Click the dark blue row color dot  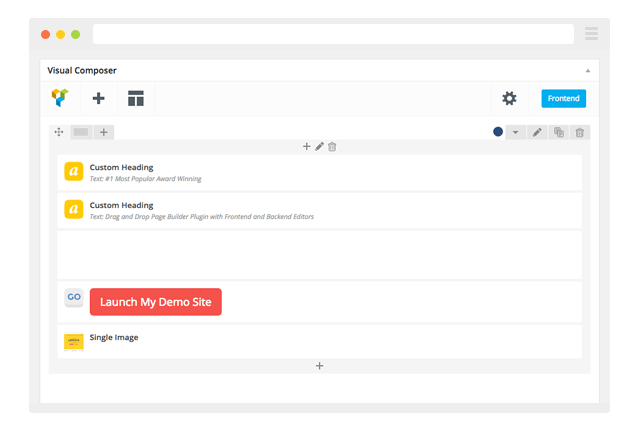(x=498, y=132)
